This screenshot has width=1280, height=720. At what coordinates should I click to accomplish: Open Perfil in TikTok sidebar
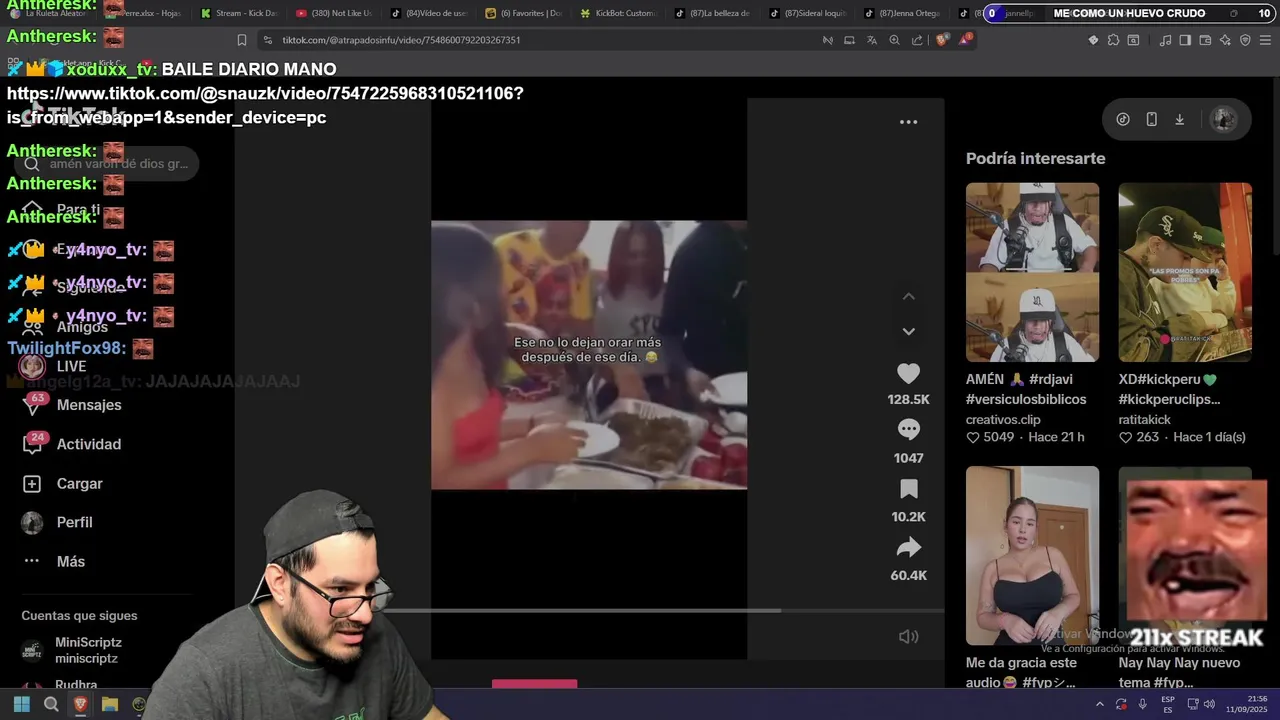click(74, 522)
